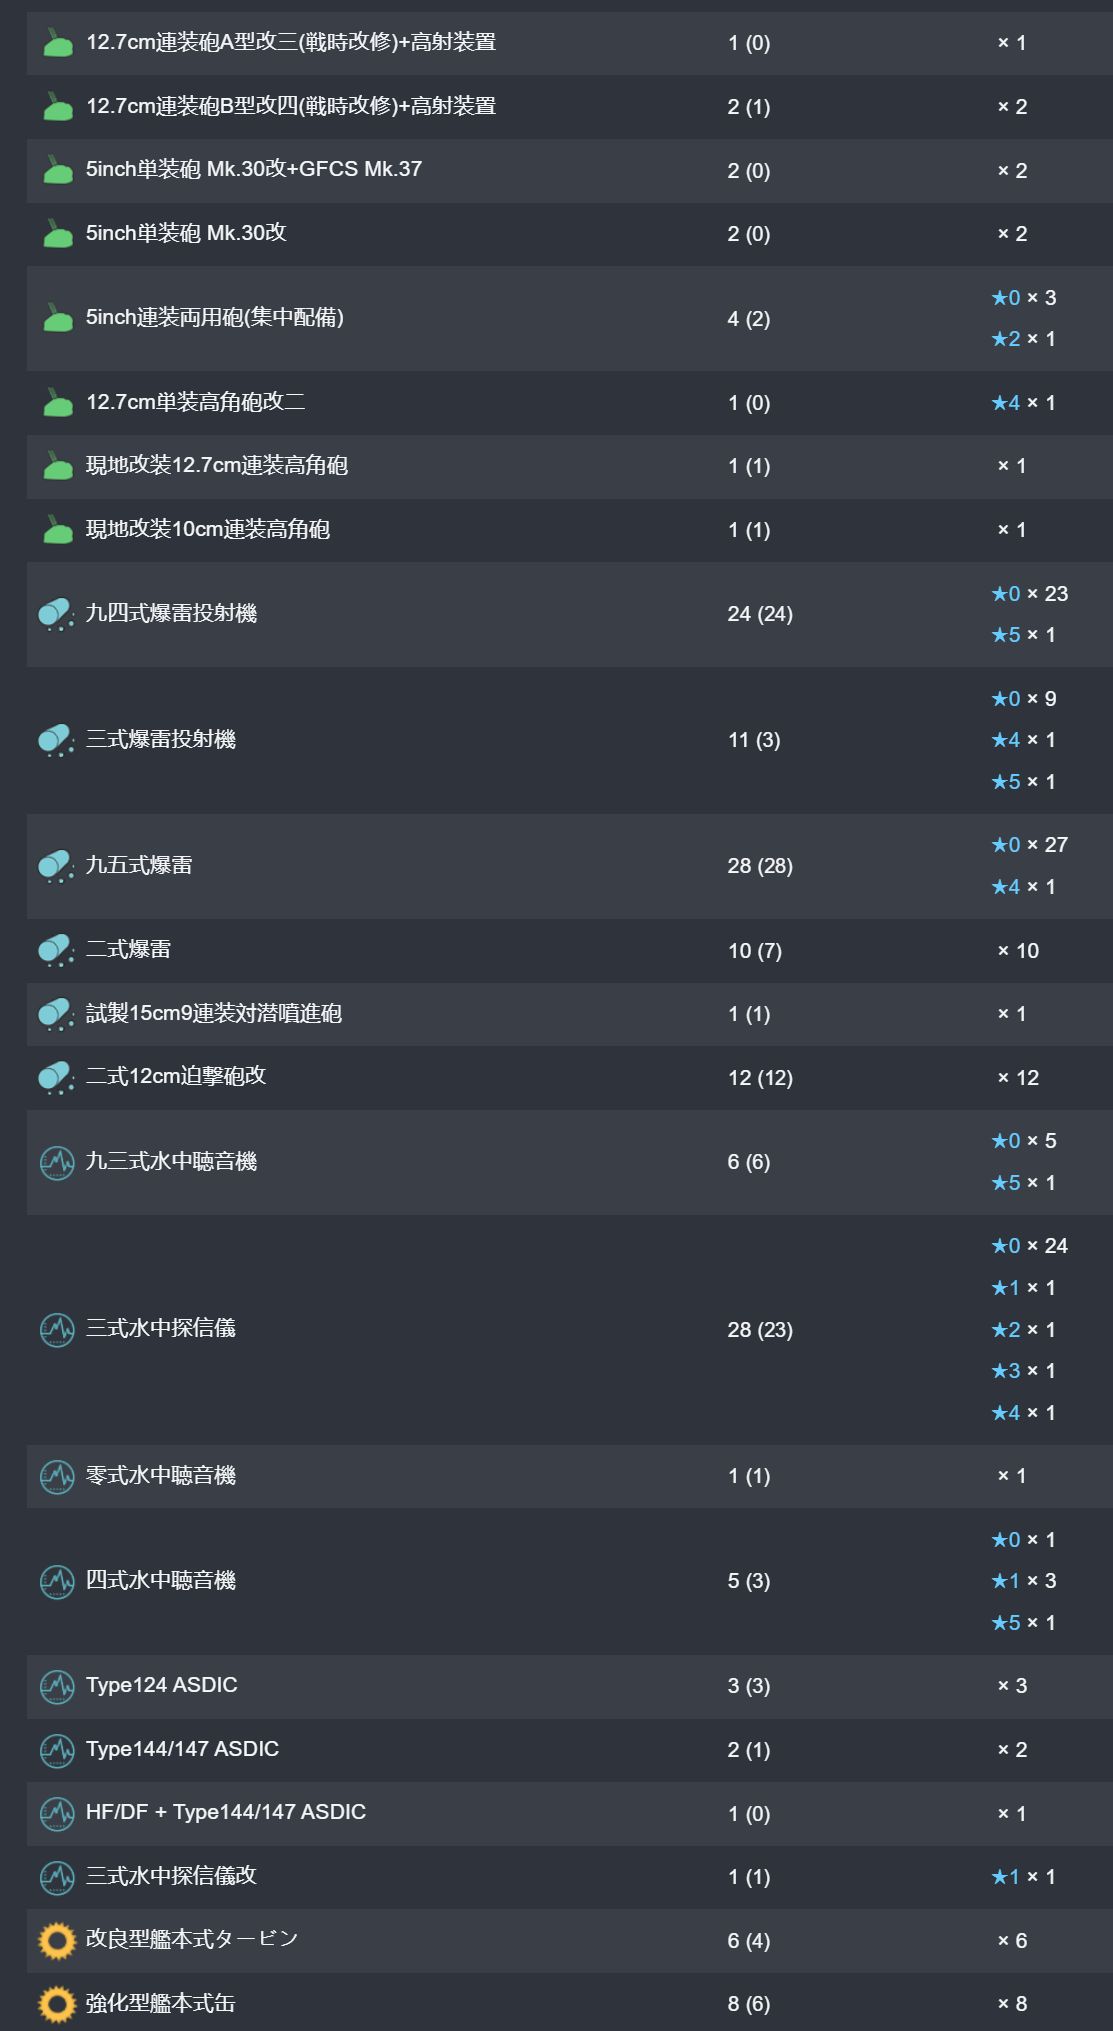Select 三式水中探信儀 equipment name
The width and height of the screenshot is (1113, 2031).
pyautogui.click(x=160, y=1328)
